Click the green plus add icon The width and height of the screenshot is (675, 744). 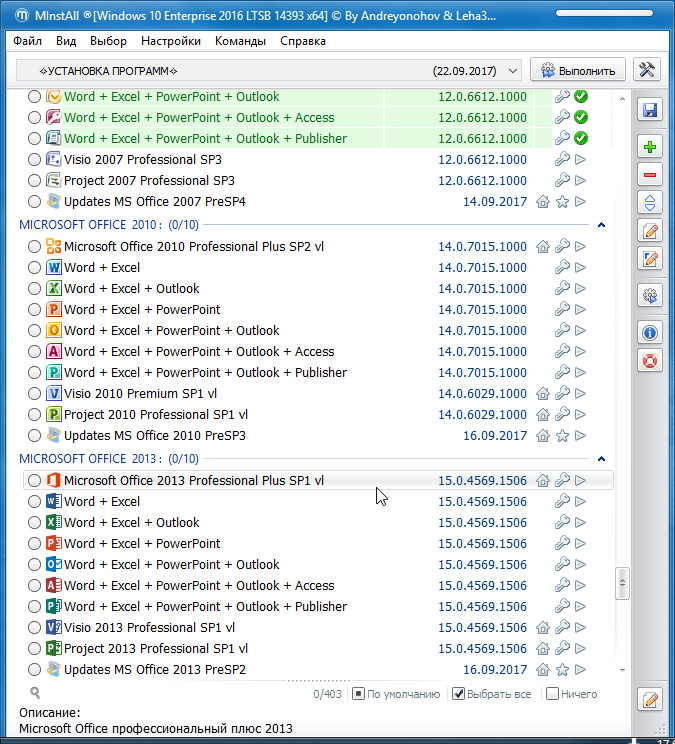point(649,147)
